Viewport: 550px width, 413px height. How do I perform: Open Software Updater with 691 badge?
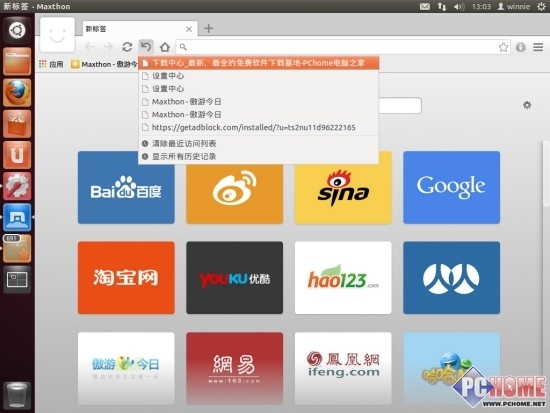pyautogui.click(x=17, y=248)
